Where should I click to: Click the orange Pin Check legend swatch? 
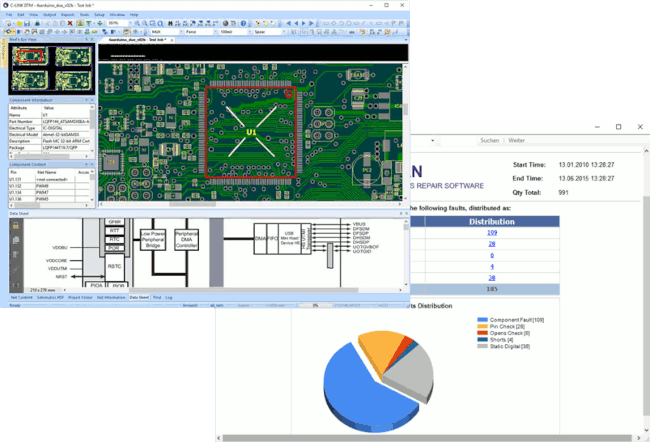point(482,327)
